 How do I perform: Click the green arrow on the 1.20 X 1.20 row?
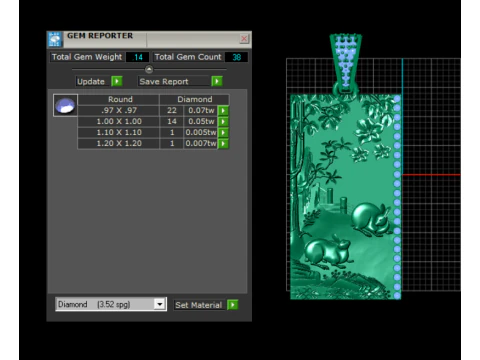click(223, 143)
